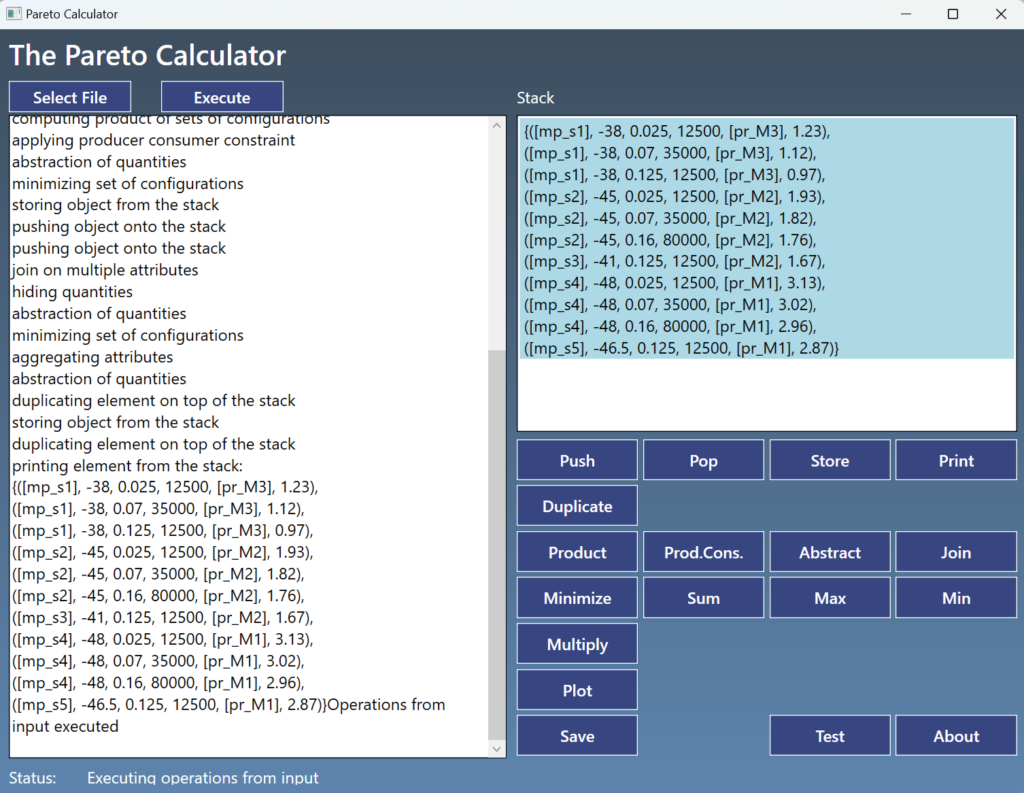Open the About dialog
The image size is (1024, 793).
click(x=955, y=736)
